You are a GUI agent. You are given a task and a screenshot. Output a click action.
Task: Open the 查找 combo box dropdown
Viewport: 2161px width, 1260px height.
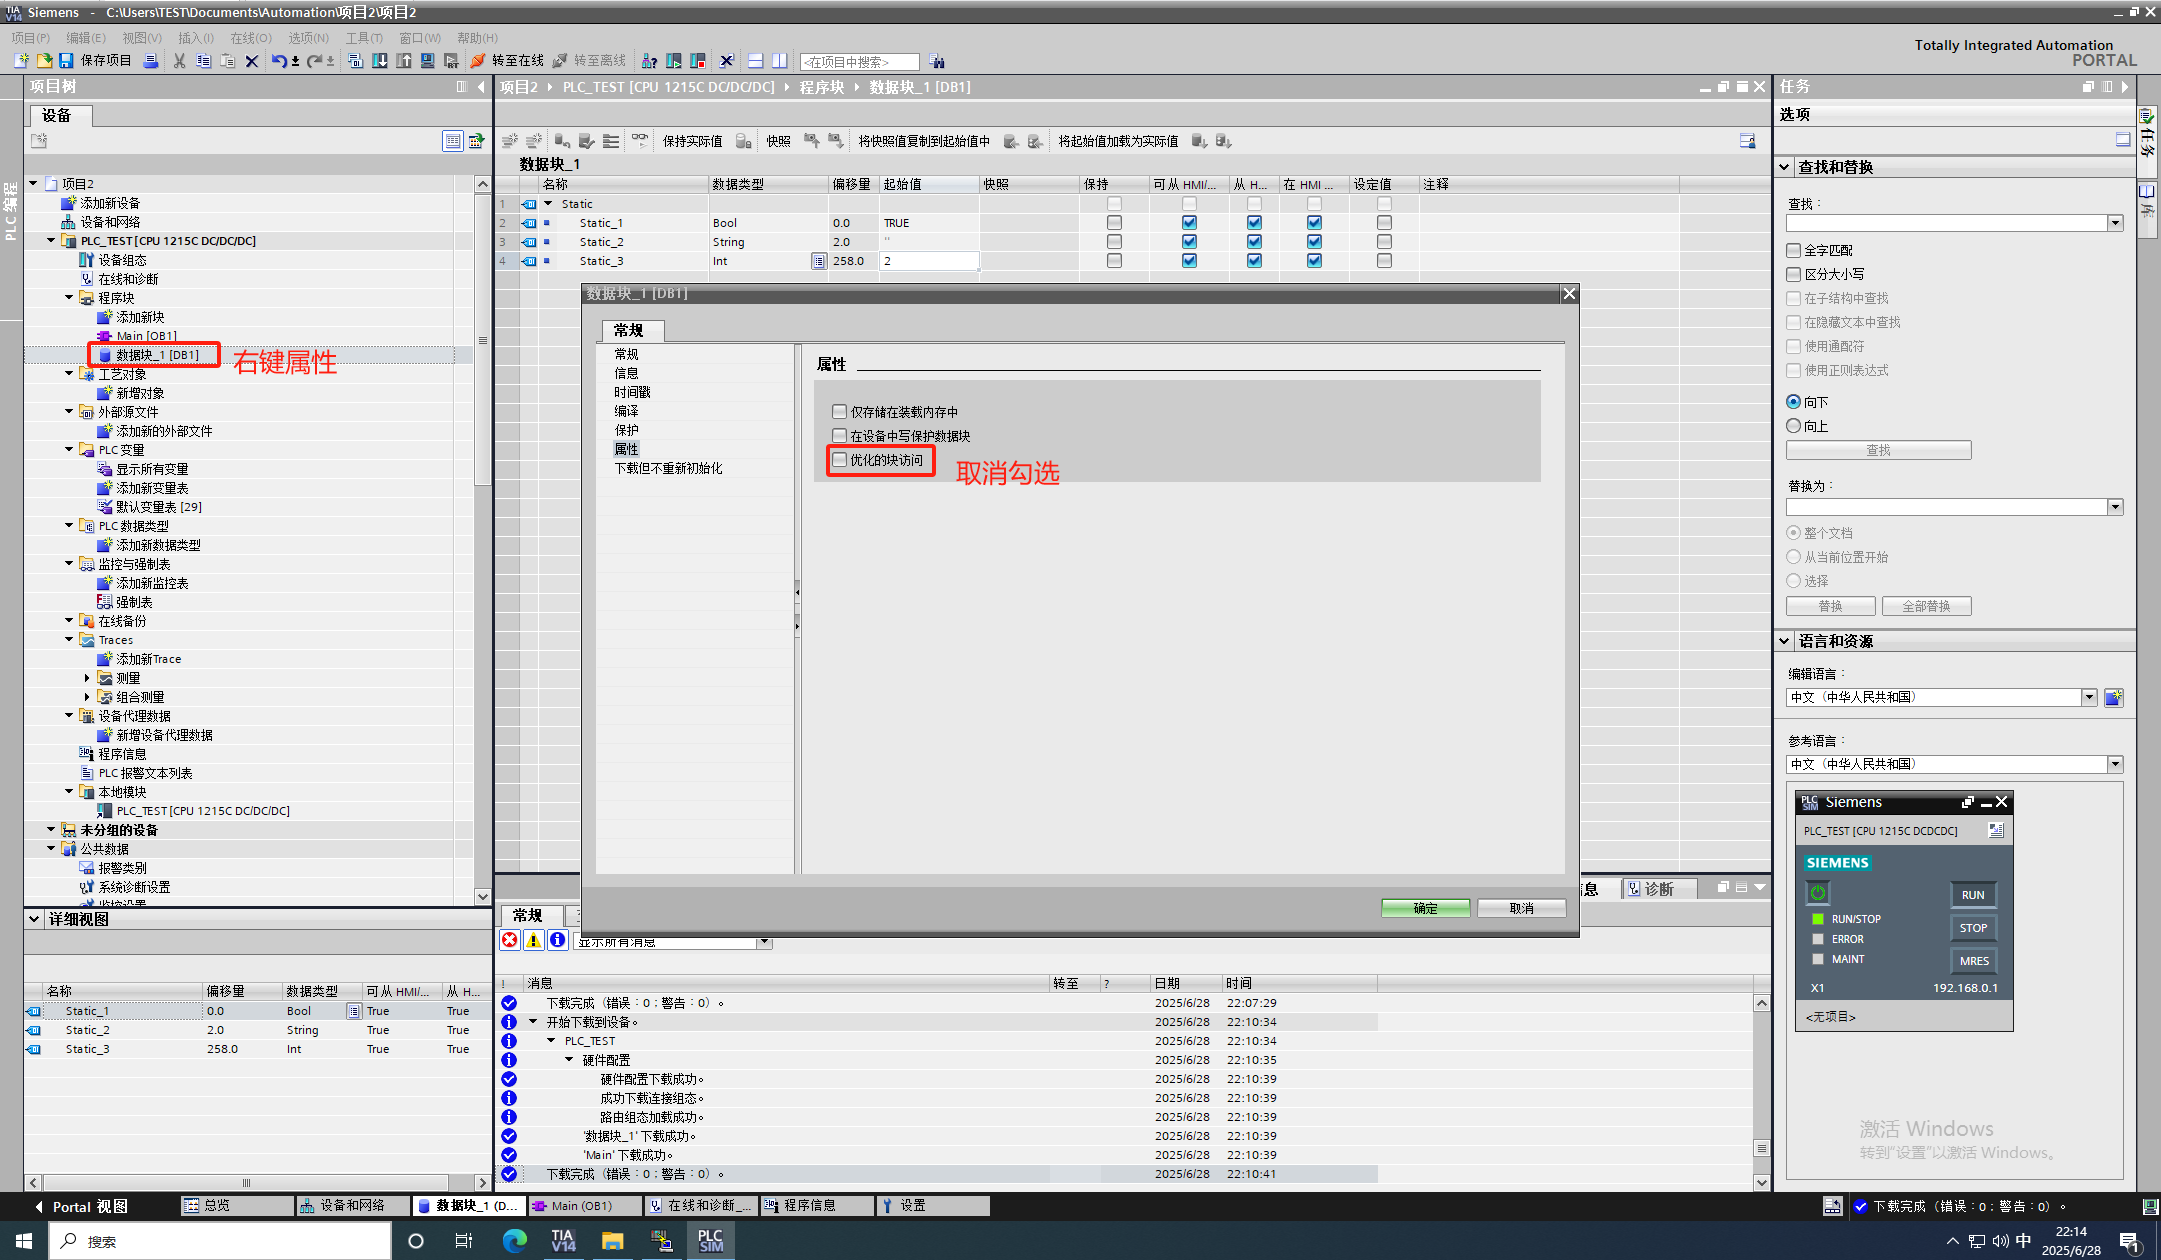click(x=2115, y=223)
